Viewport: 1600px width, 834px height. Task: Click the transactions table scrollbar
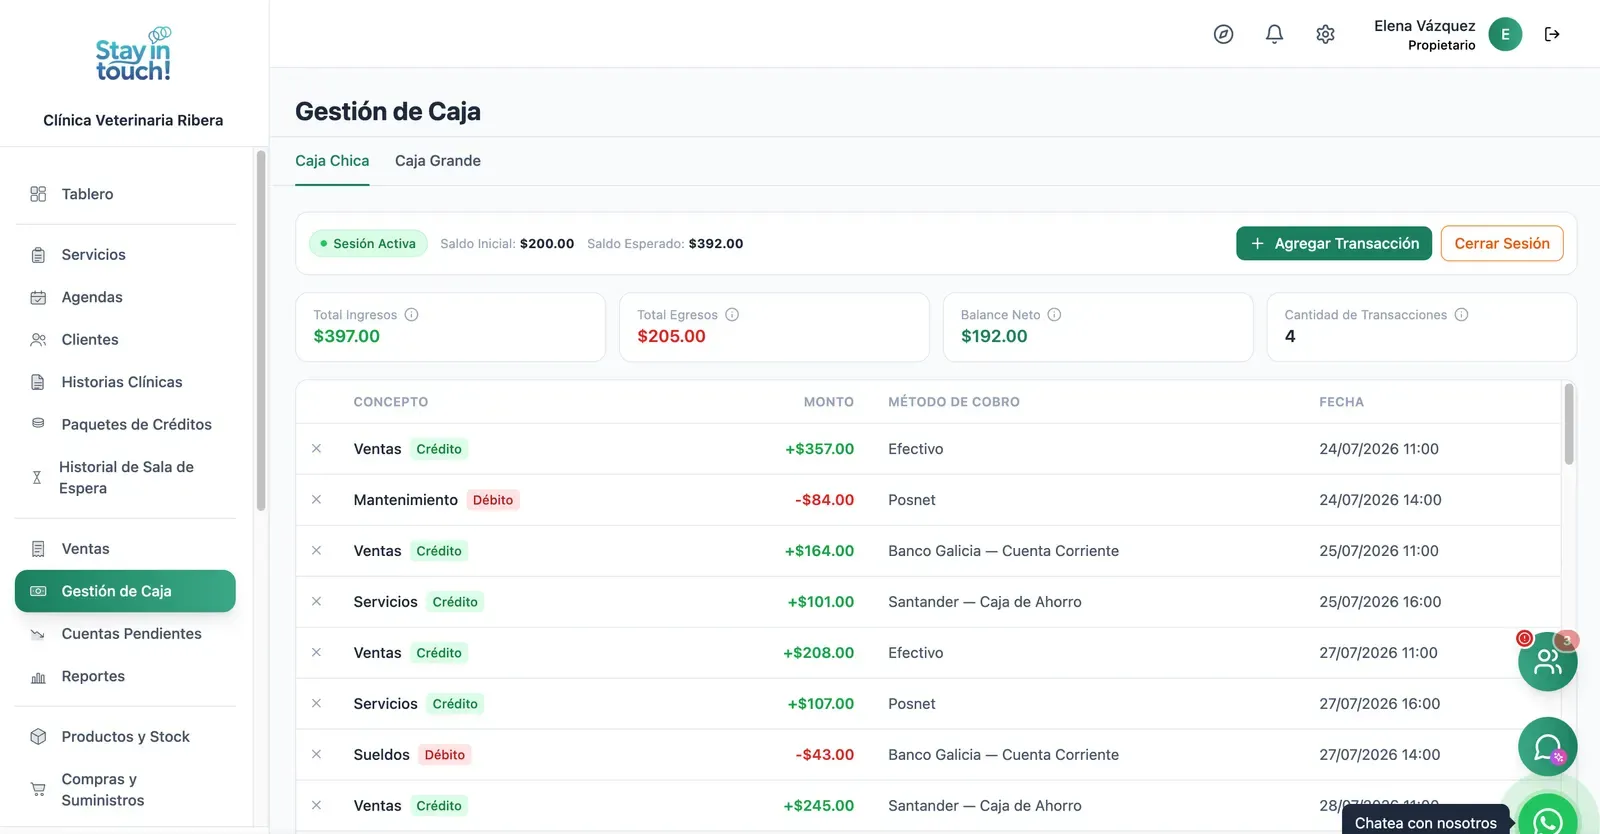point(1569,424)
